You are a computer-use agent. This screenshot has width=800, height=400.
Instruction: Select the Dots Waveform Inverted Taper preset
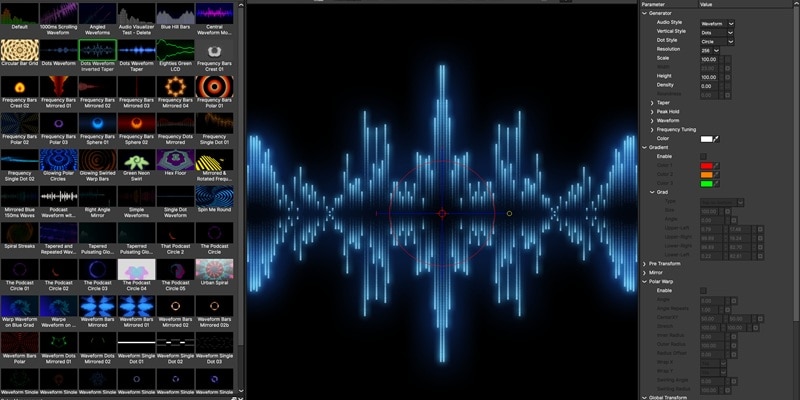pos(97,51)
